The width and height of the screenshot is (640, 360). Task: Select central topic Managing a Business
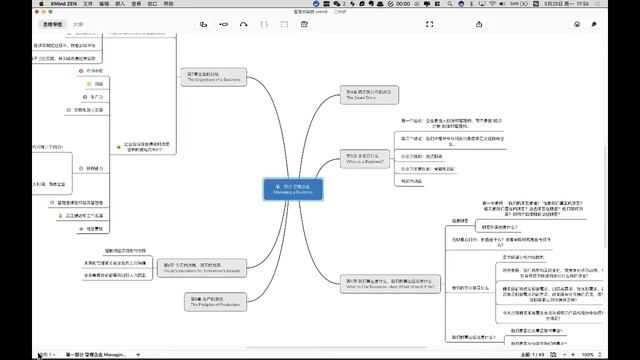(293, 189)
